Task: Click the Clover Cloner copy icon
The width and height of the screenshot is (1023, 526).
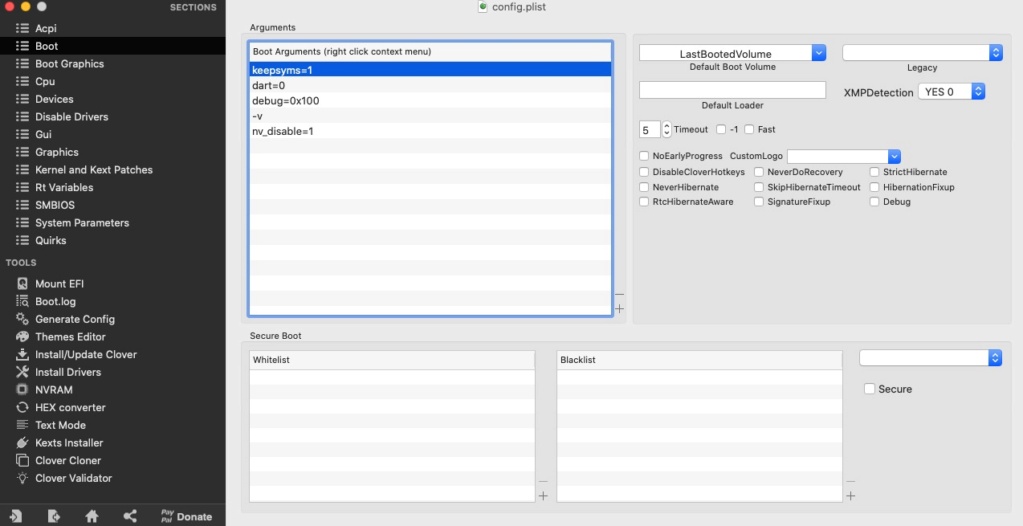Action: click(22, 460)
